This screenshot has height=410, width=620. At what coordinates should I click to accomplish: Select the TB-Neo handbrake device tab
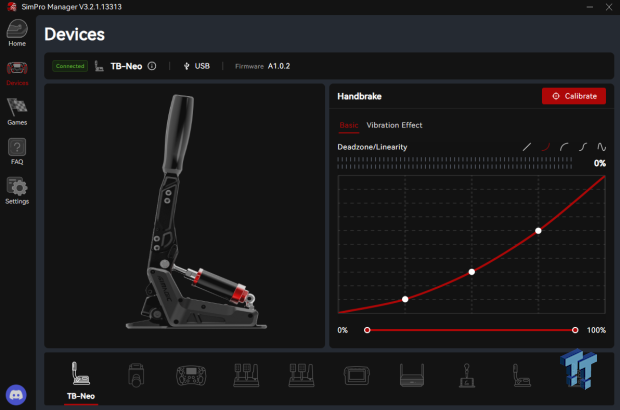[x=81, y=381]
